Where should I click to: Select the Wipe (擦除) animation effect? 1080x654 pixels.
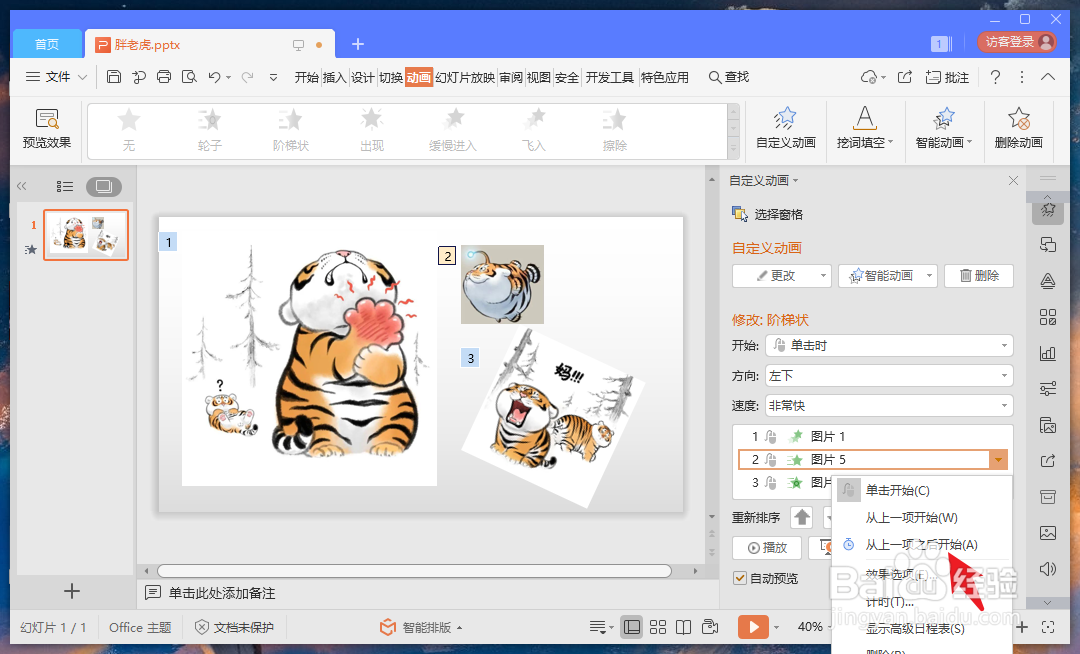[614, 130]
